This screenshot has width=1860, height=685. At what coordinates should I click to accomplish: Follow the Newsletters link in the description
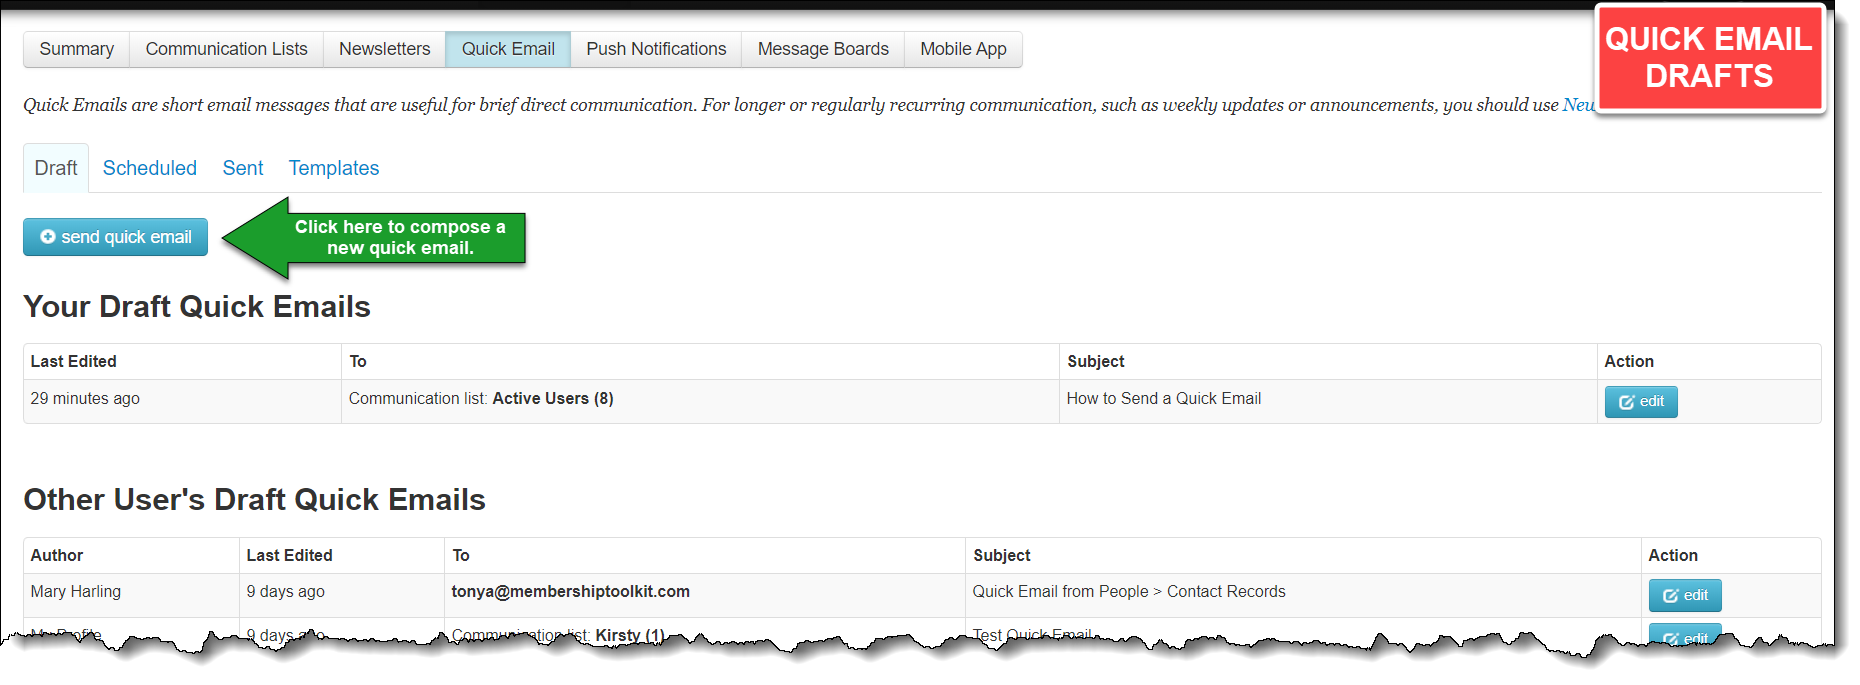point(1579,105)
